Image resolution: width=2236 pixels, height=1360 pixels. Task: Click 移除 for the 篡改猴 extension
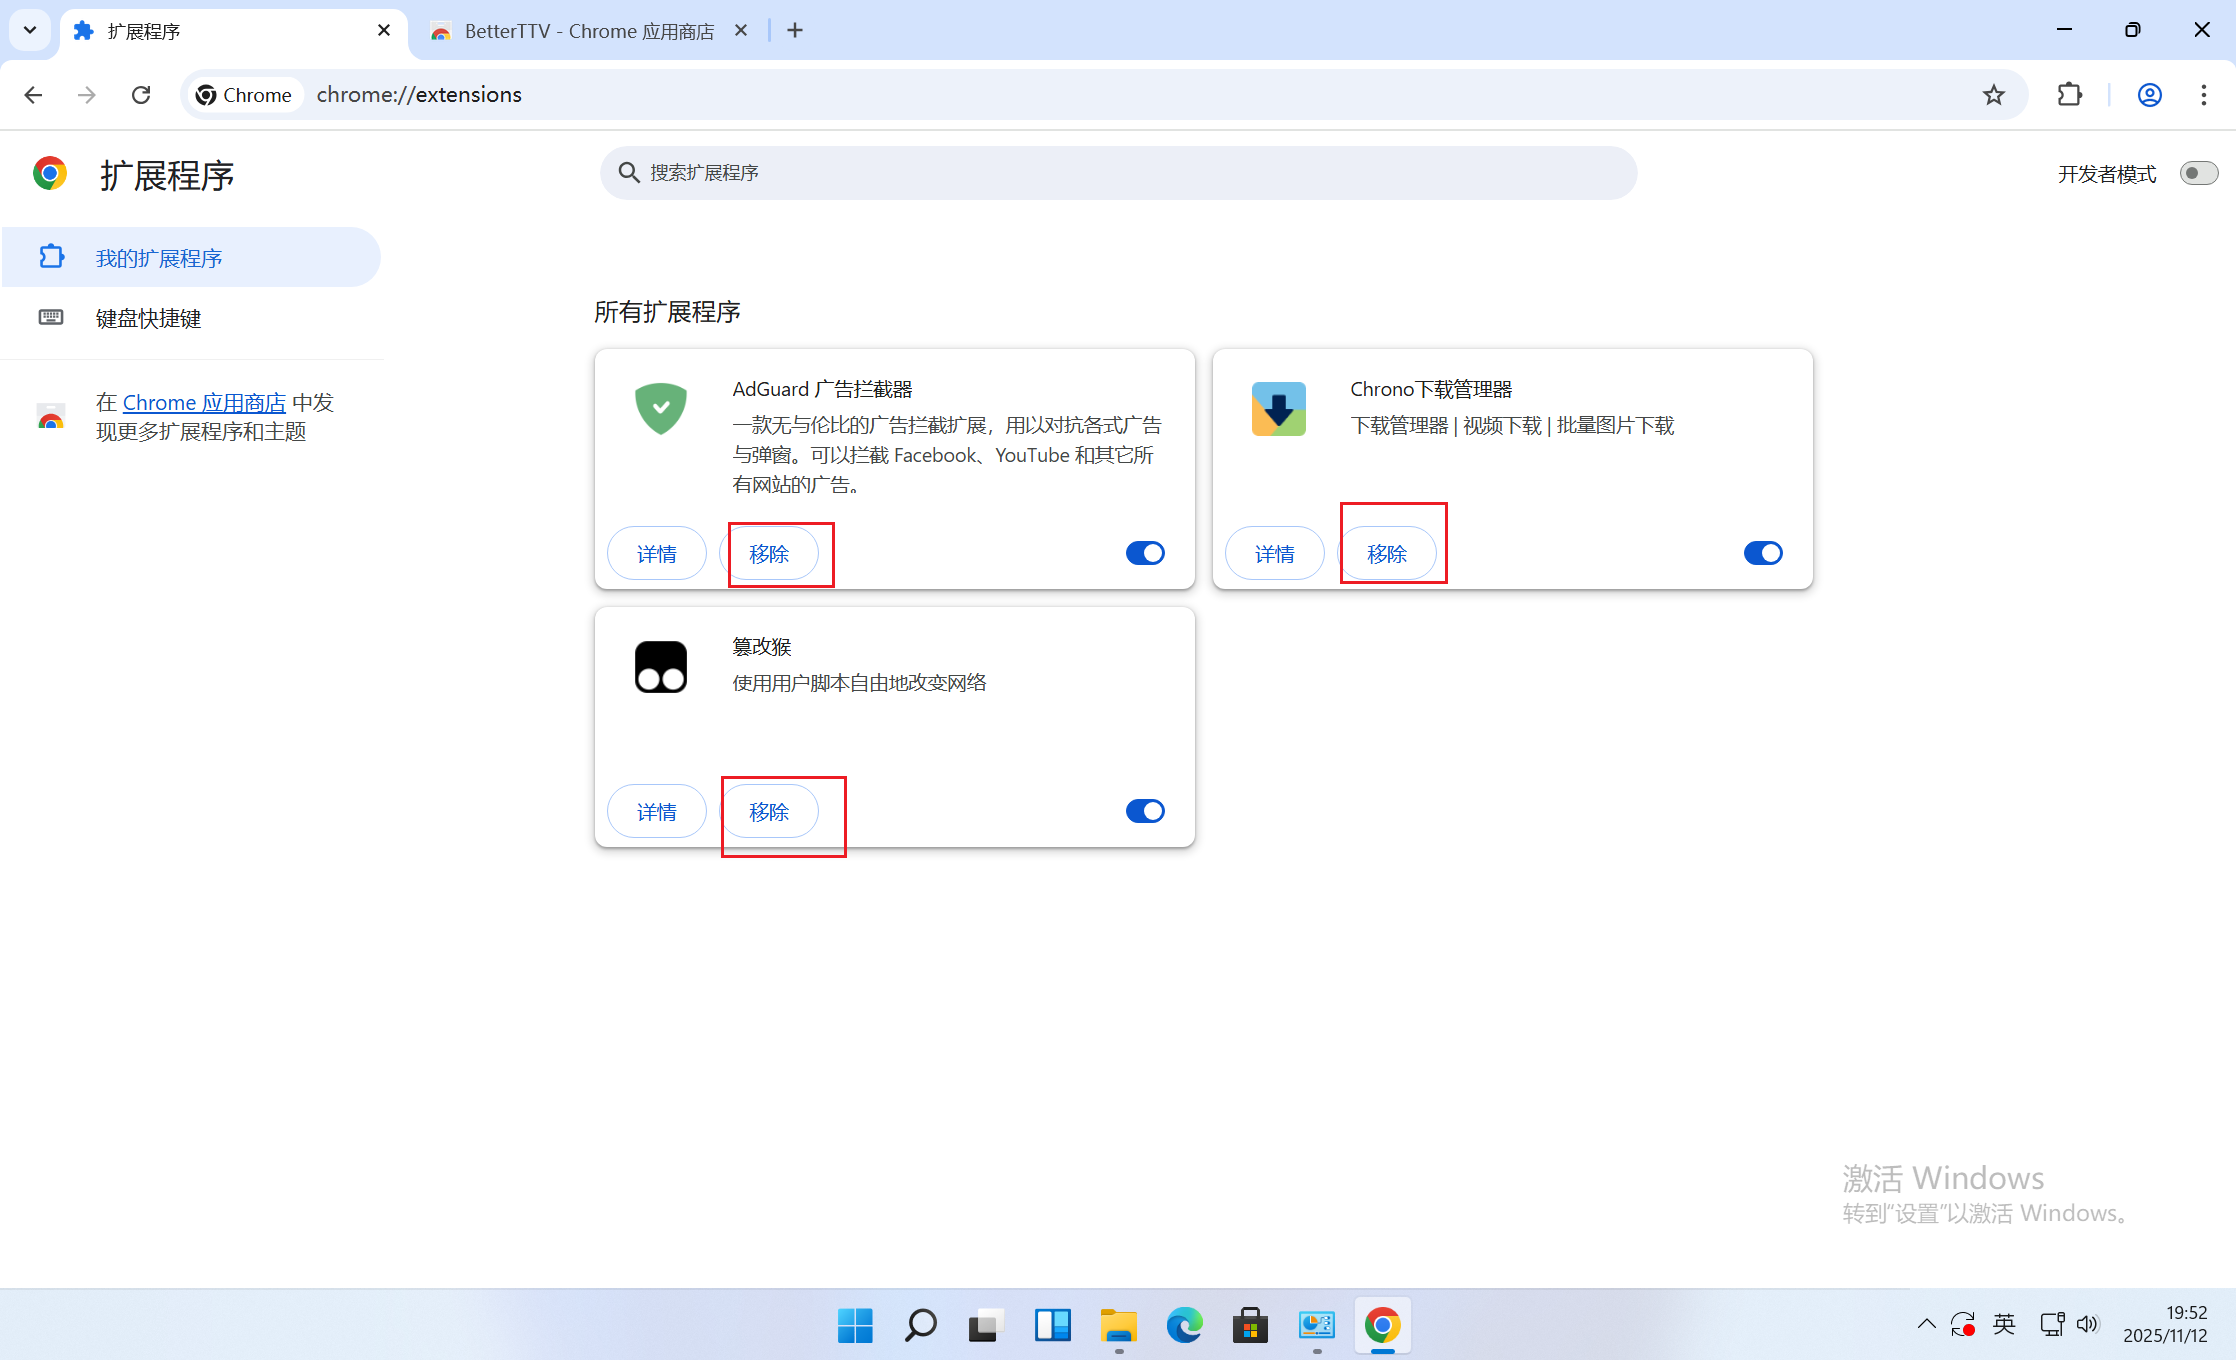tap(769, 812)
